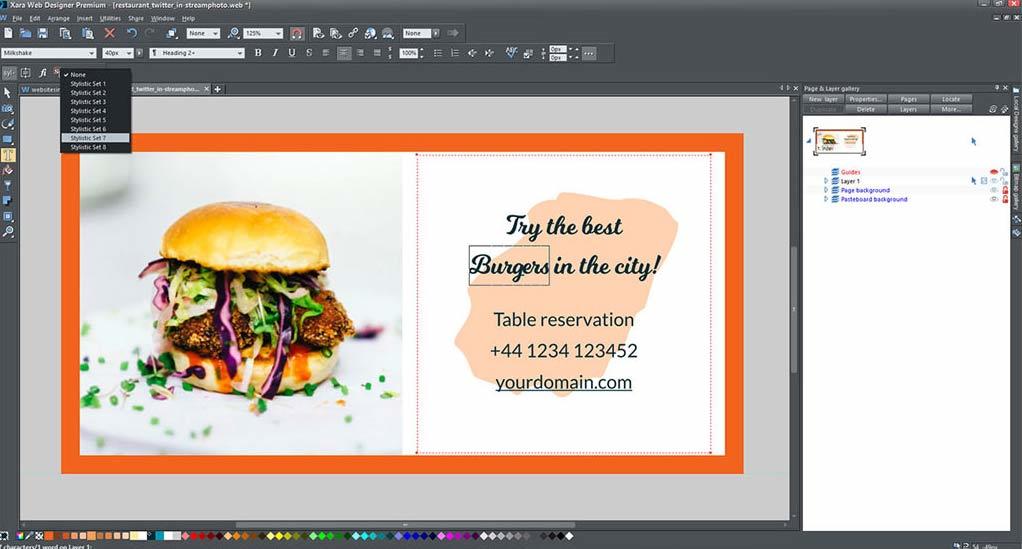
Task: Toggle lock on Page background layer
Action: click(1005, 190)
